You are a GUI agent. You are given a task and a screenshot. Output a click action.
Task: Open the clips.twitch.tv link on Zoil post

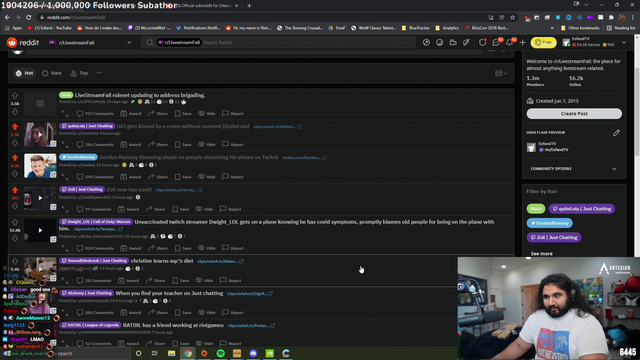pos(178,190)
